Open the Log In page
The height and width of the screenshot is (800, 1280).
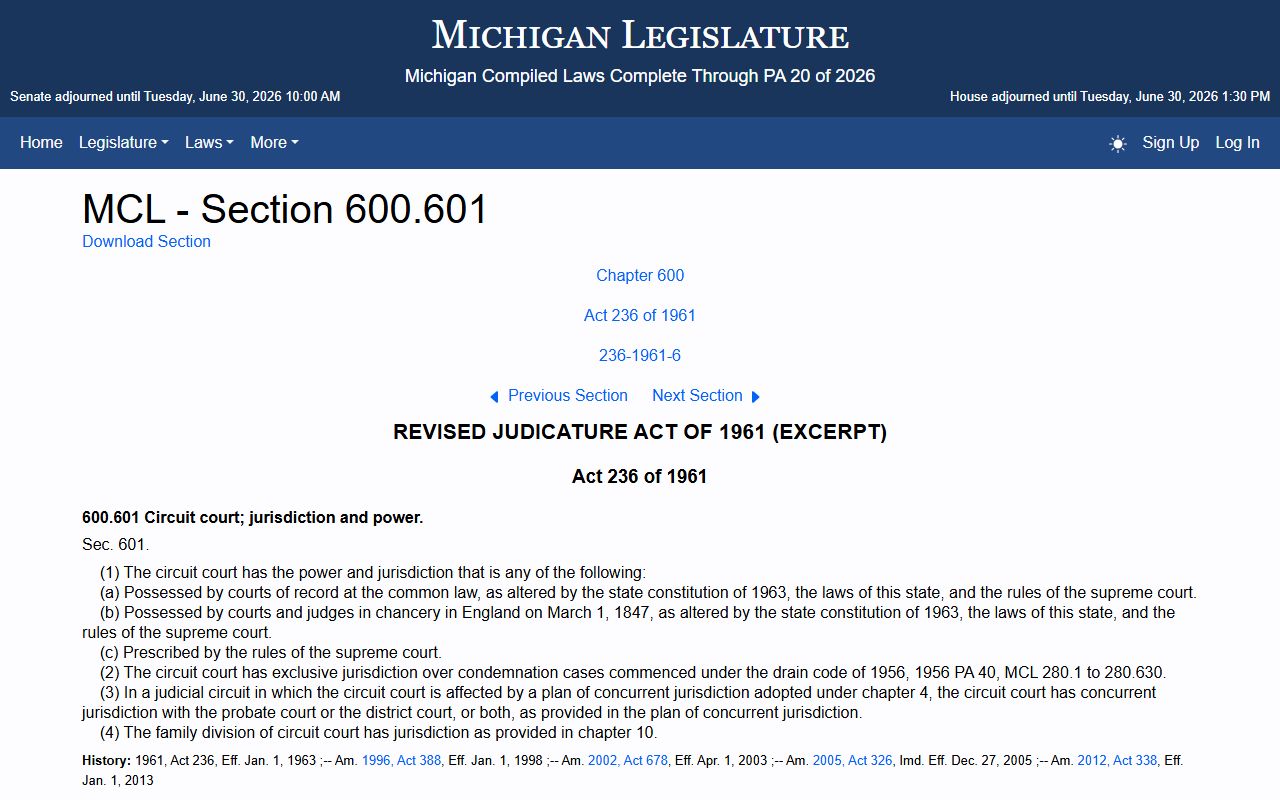[x=1237, y=142]
